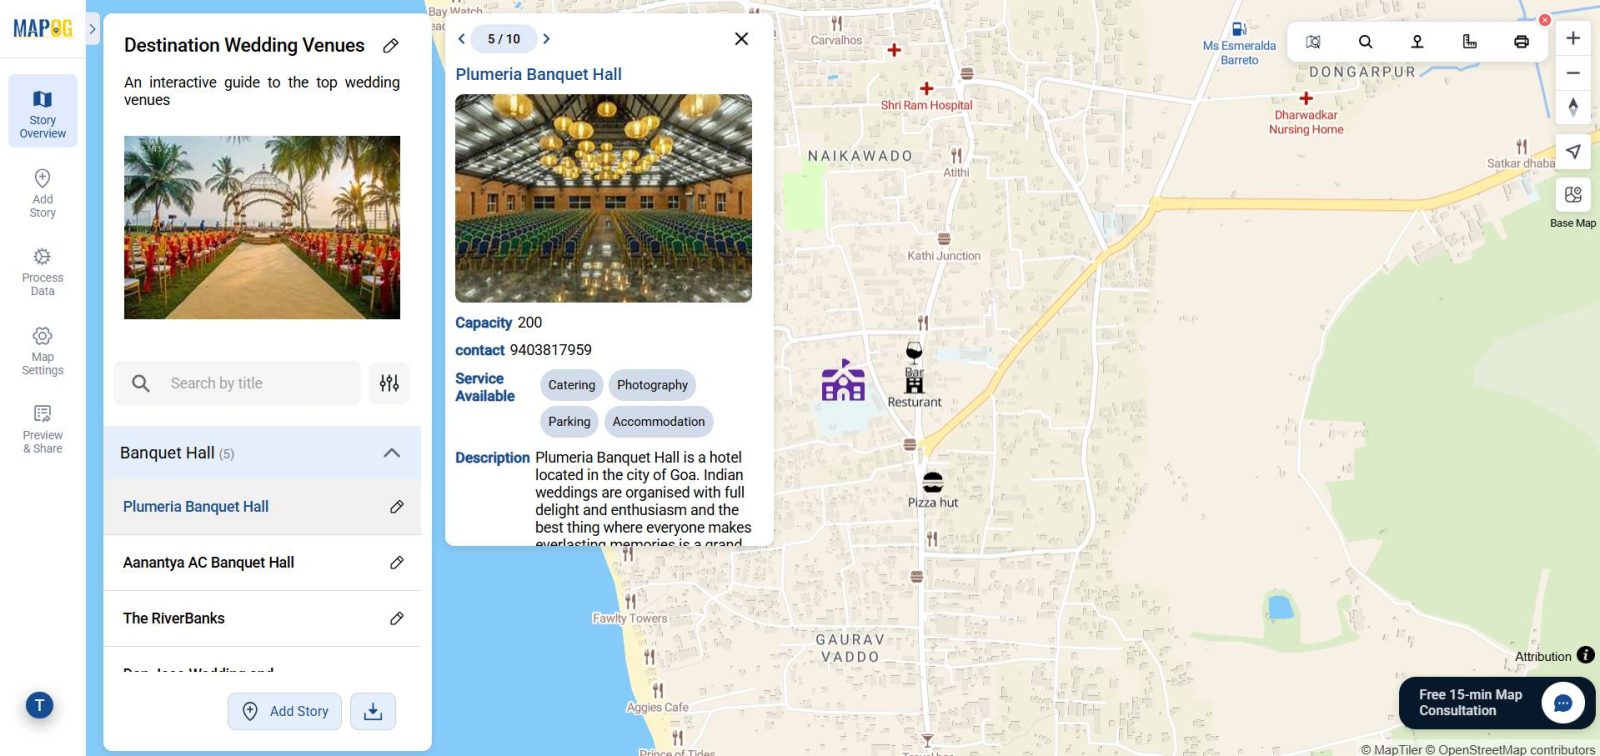Viewport: 1600px width, 756px height.
Task: Open the banquet hall photo in popup
Action: 604,198
